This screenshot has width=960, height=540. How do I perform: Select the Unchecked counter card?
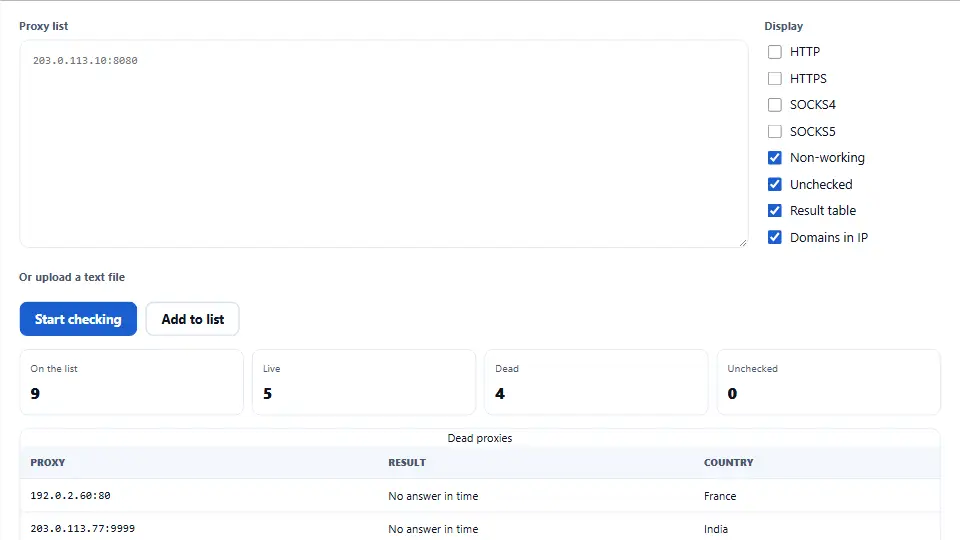coord(828,382)
